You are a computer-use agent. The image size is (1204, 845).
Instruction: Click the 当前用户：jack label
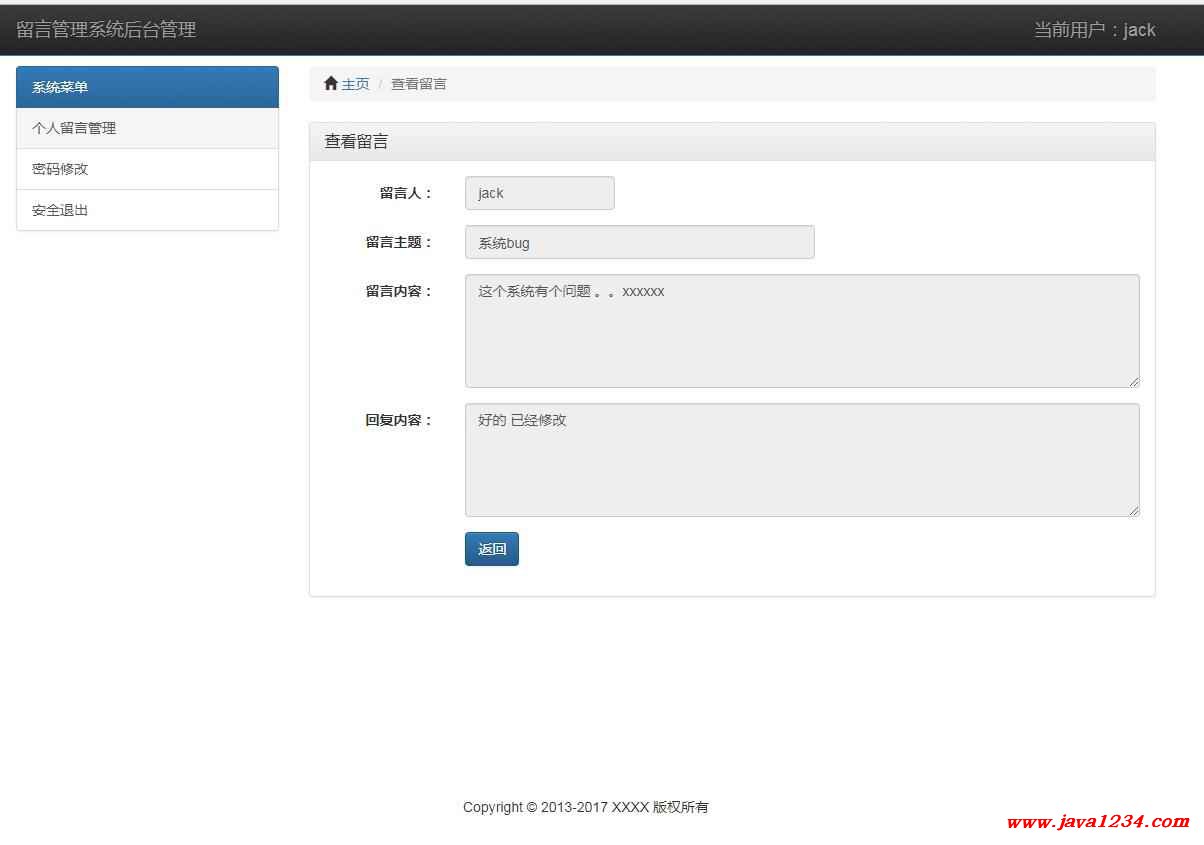point(1094,30)
